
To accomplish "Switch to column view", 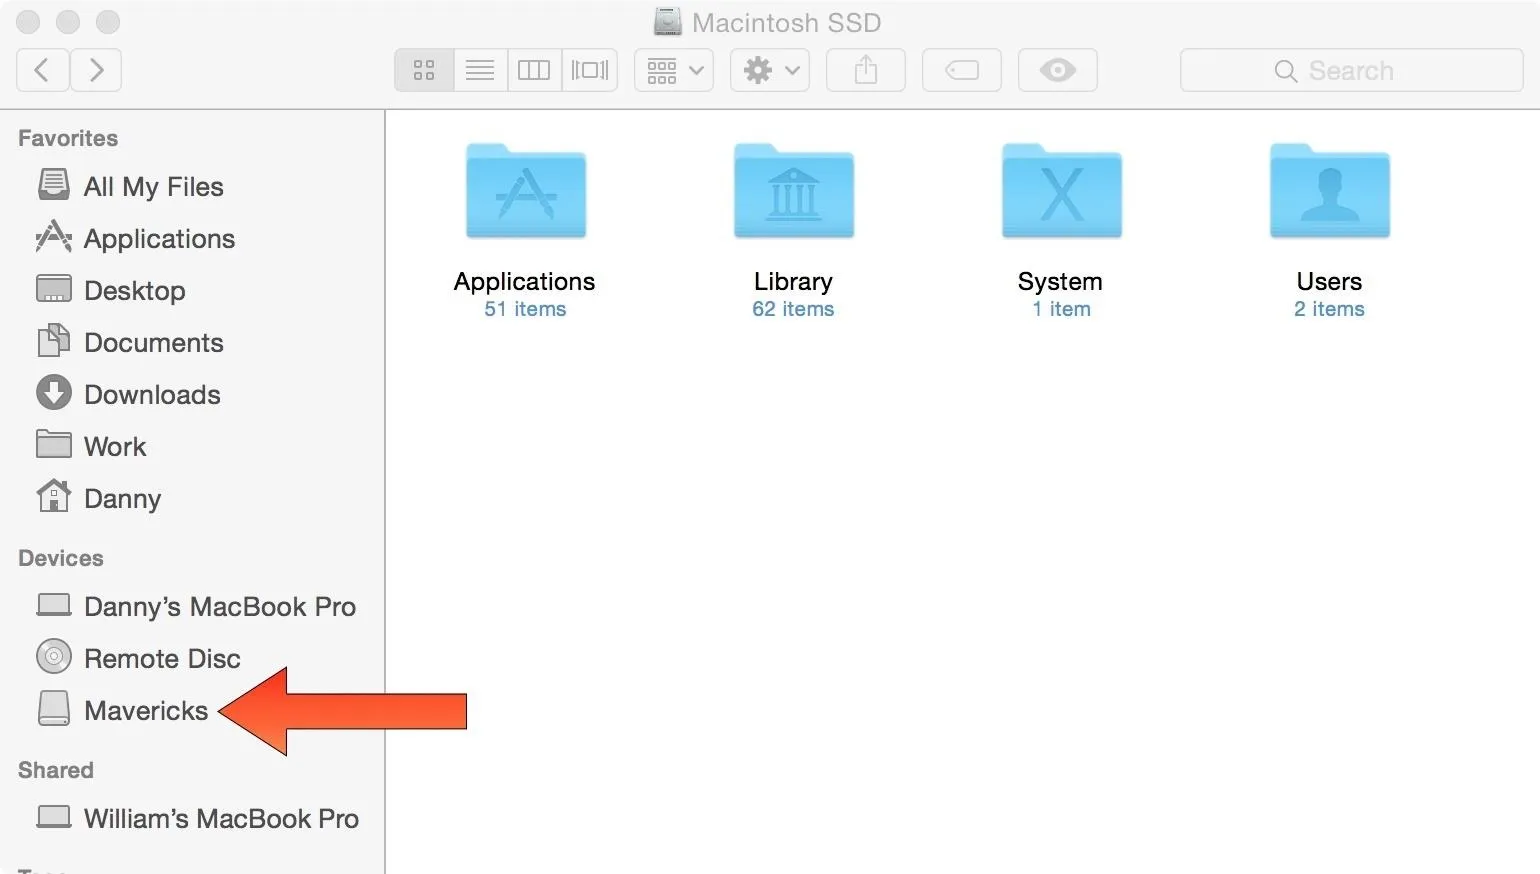I will point(534,70).
